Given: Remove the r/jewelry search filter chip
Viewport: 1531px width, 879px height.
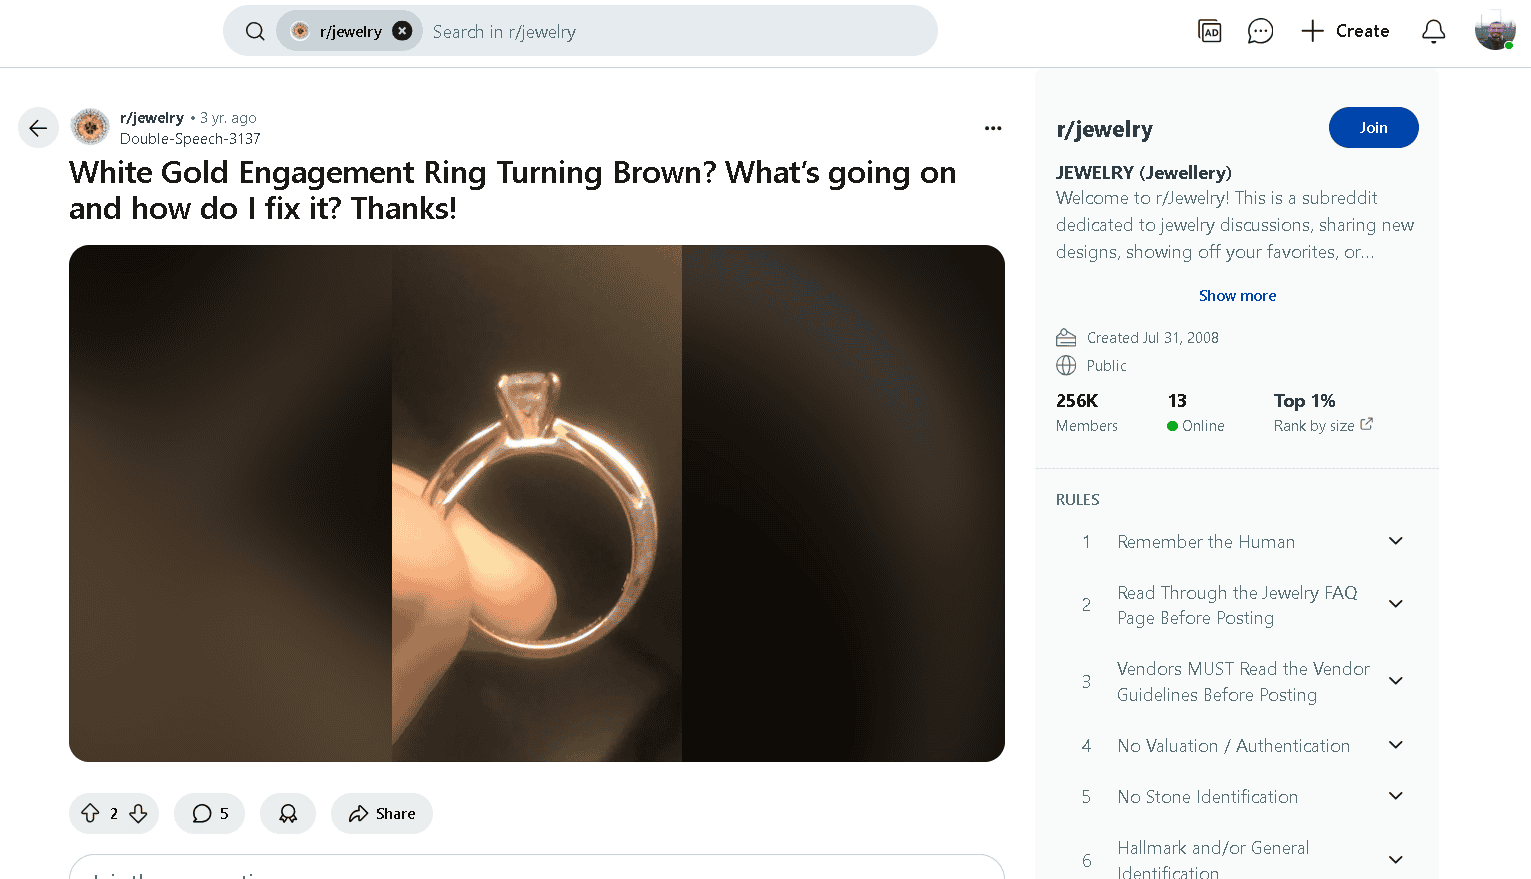Looking at the screenshot, I should 402,31.
